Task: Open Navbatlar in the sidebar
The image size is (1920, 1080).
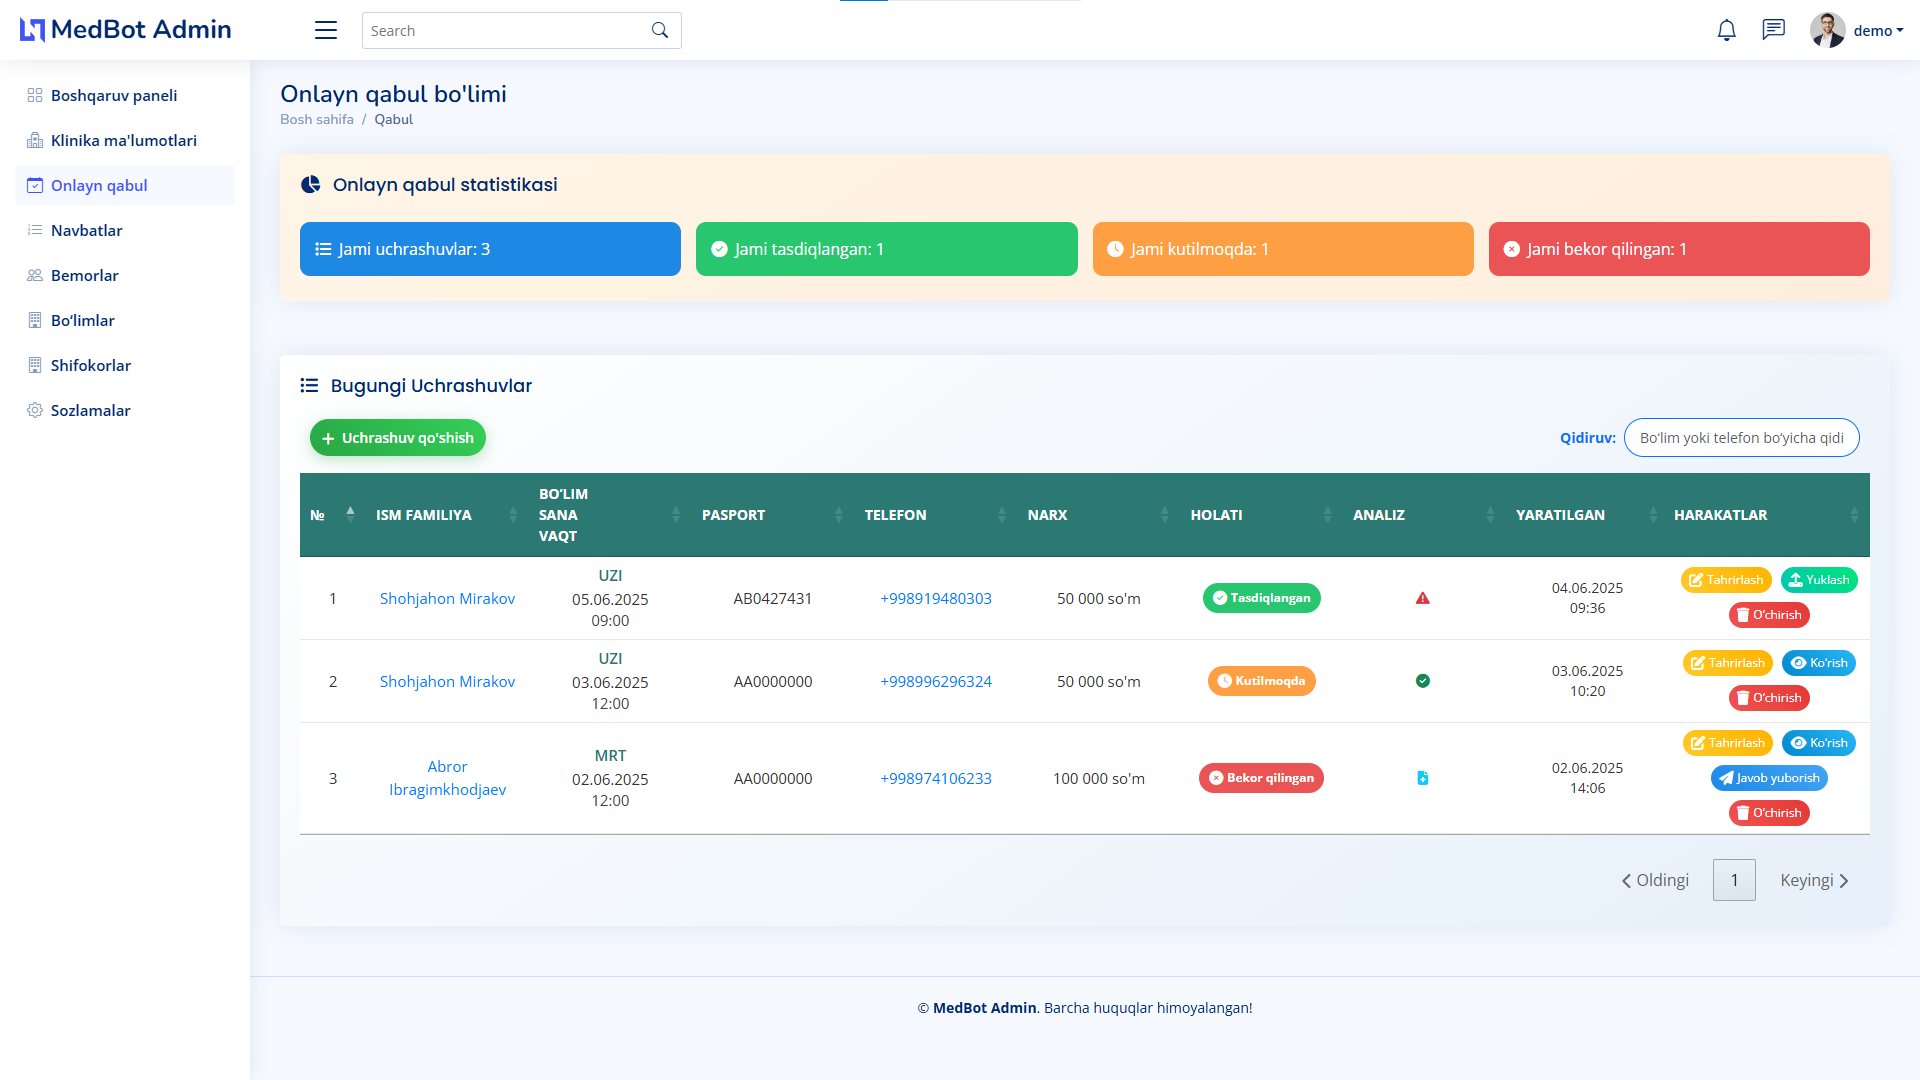Action: pyautogui.click(x=87, y=230)
